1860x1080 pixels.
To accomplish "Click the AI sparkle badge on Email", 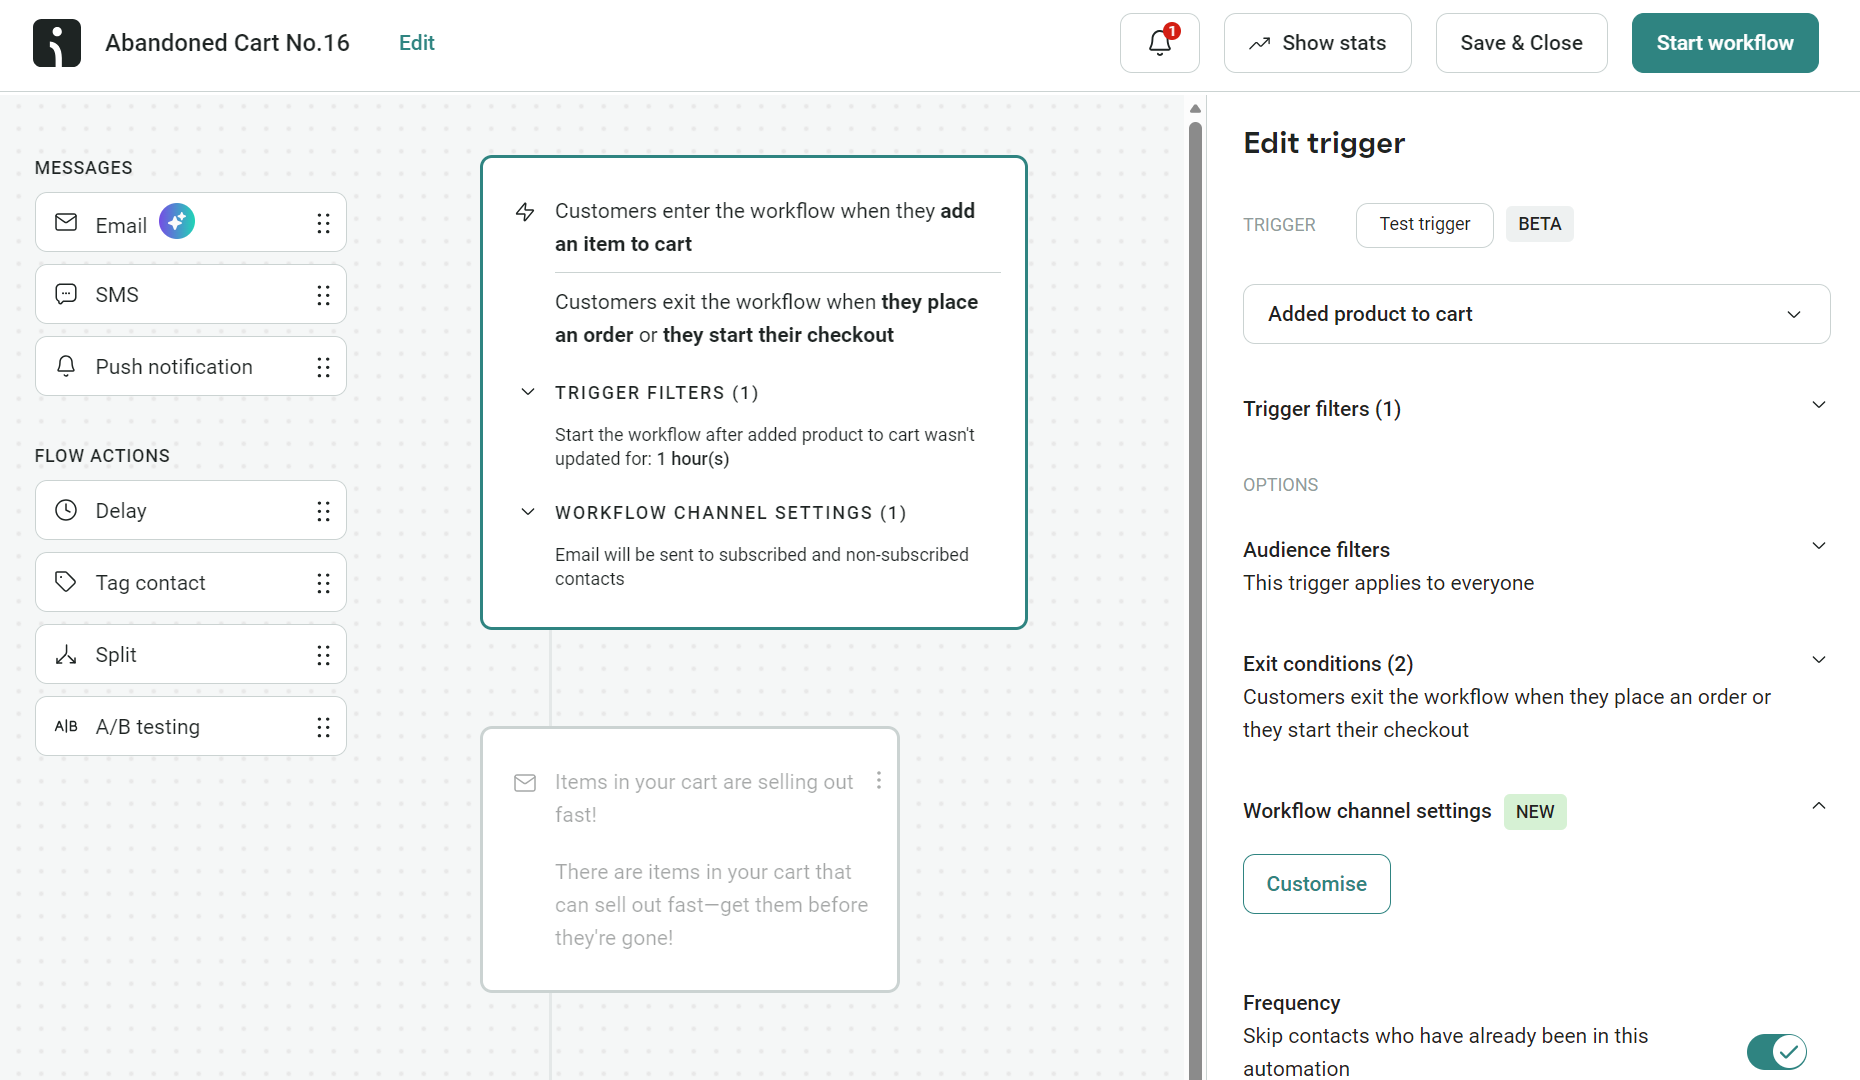I will (x=177, y=221).
